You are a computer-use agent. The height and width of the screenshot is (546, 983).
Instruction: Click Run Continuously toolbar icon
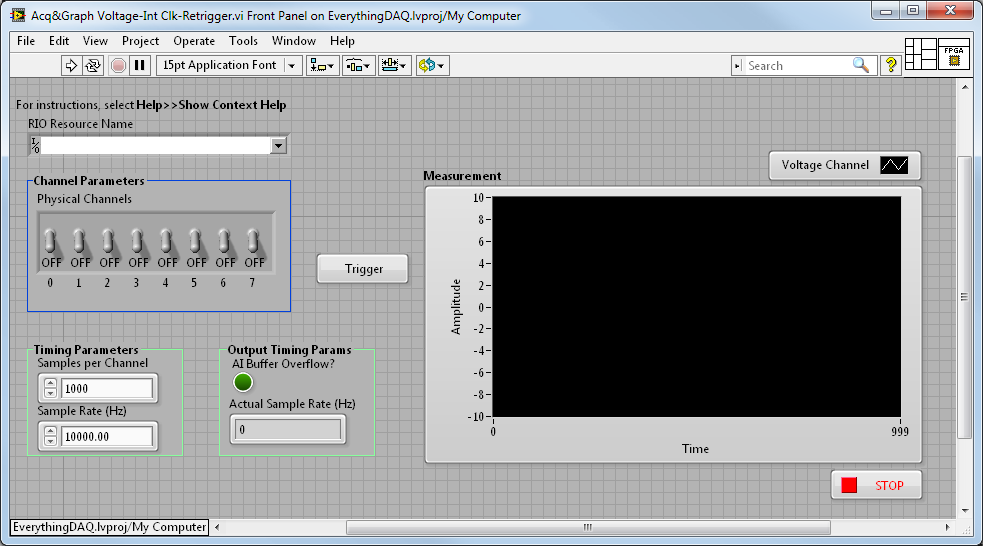pyautogui.click(x=93, y=65)
